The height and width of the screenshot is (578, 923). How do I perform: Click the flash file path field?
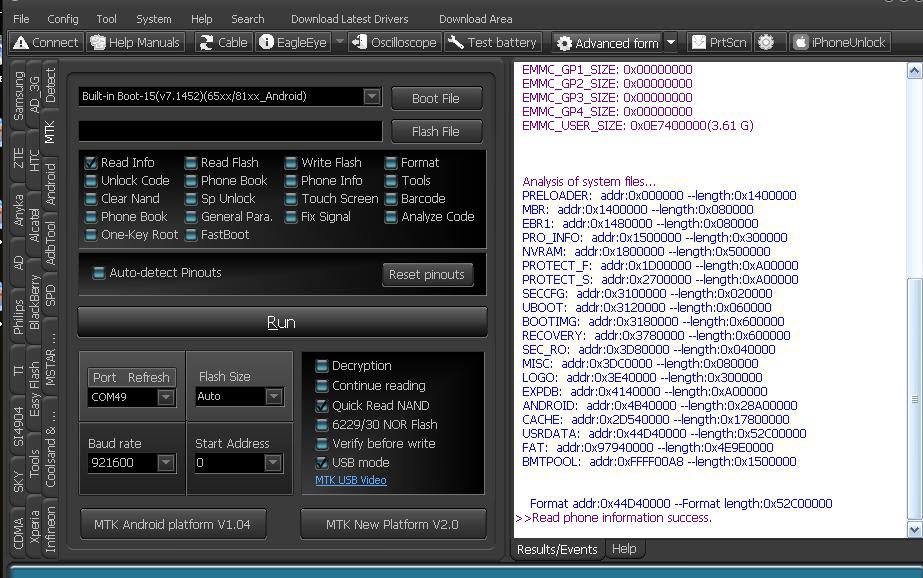[230, 131]
